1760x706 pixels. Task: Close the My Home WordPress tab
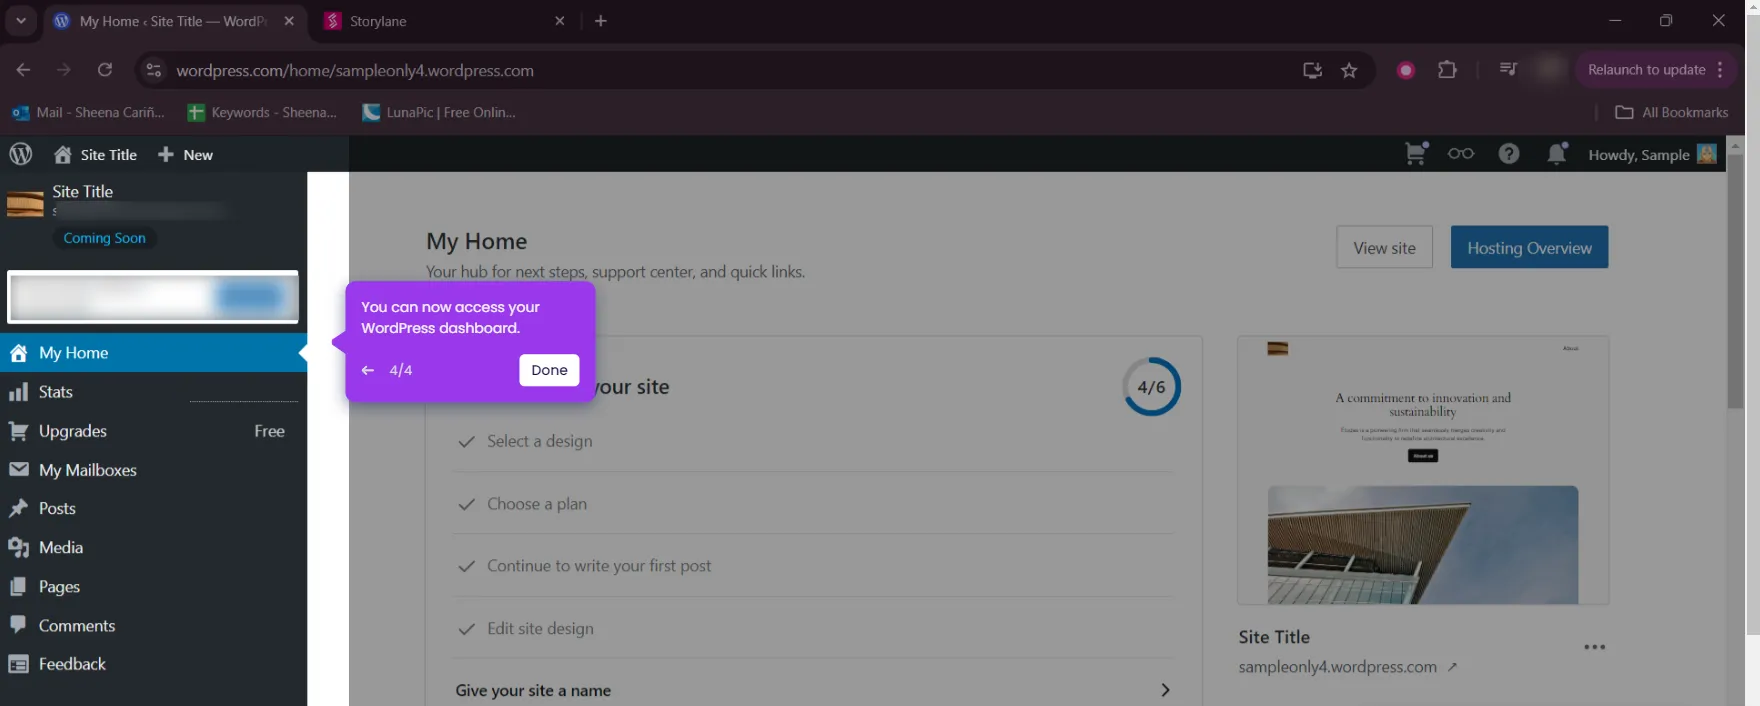[x=289, y=21]
